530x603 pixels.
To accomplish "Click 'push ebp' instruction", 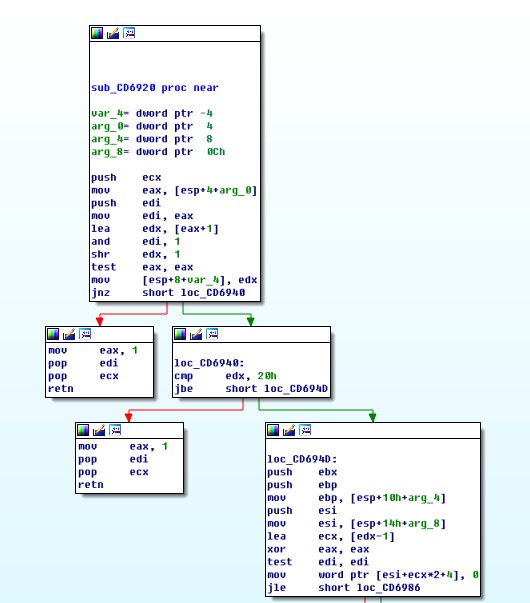I will pos(302,485).
